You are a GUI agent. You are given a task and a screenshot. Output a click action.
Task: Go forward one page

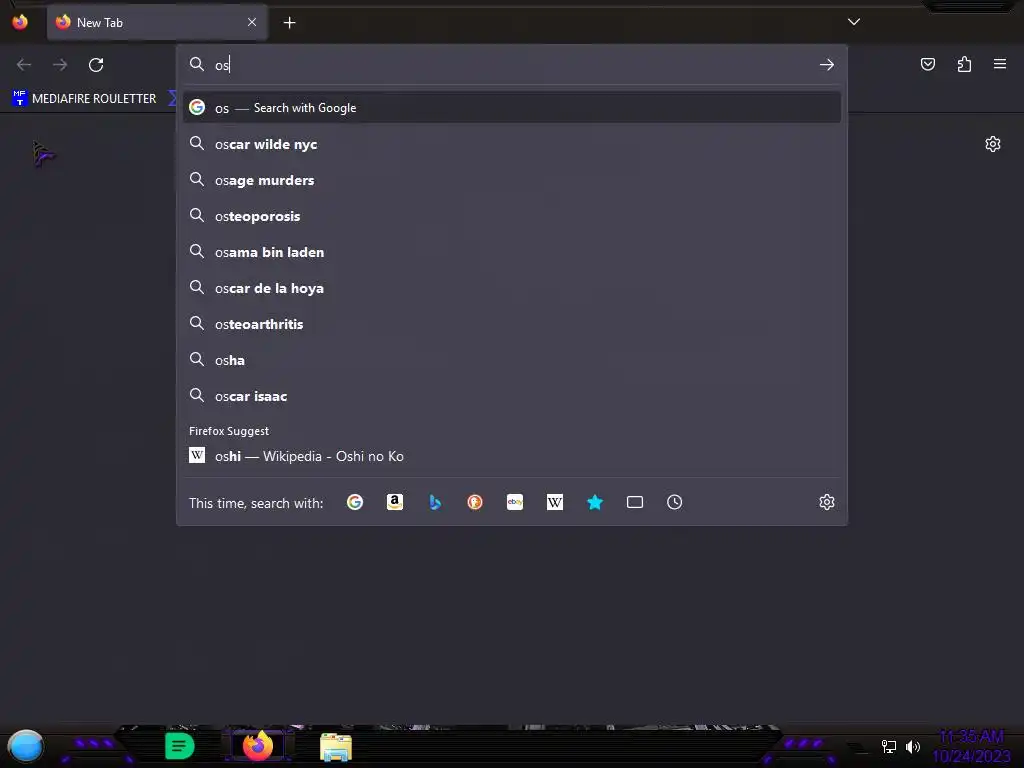60,65
